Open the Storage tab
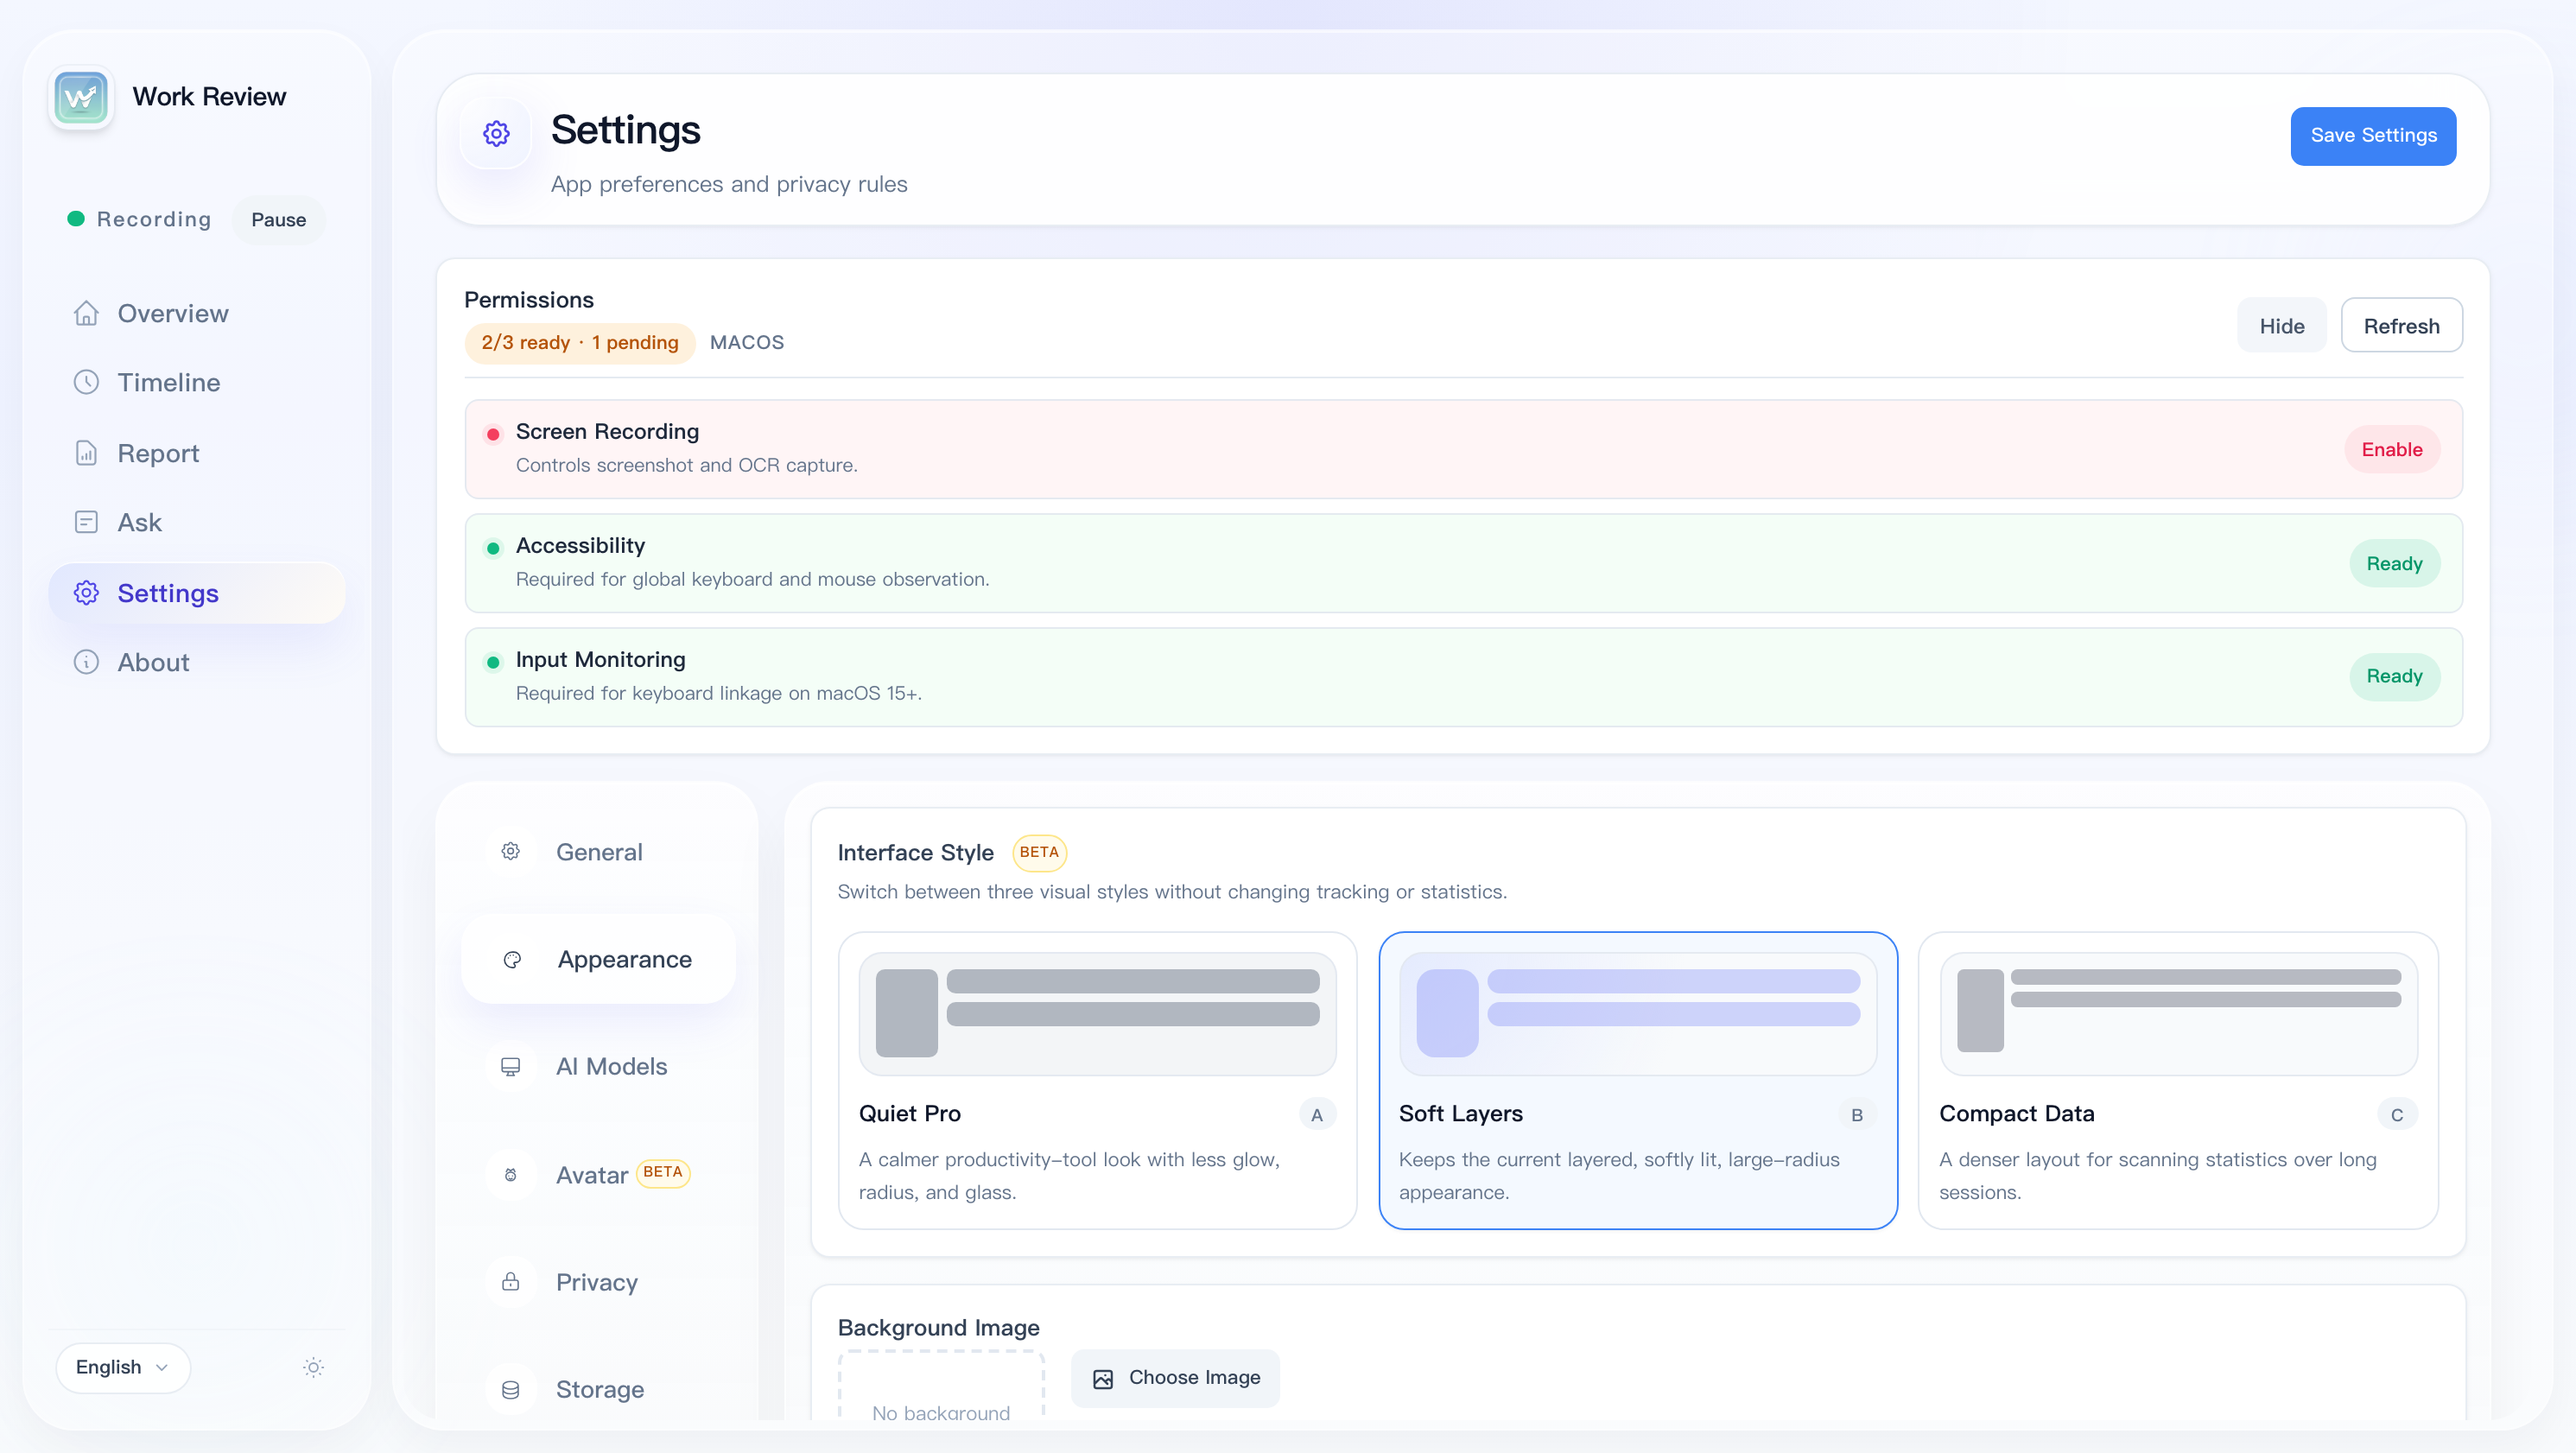 click(x=598, y=1390)
